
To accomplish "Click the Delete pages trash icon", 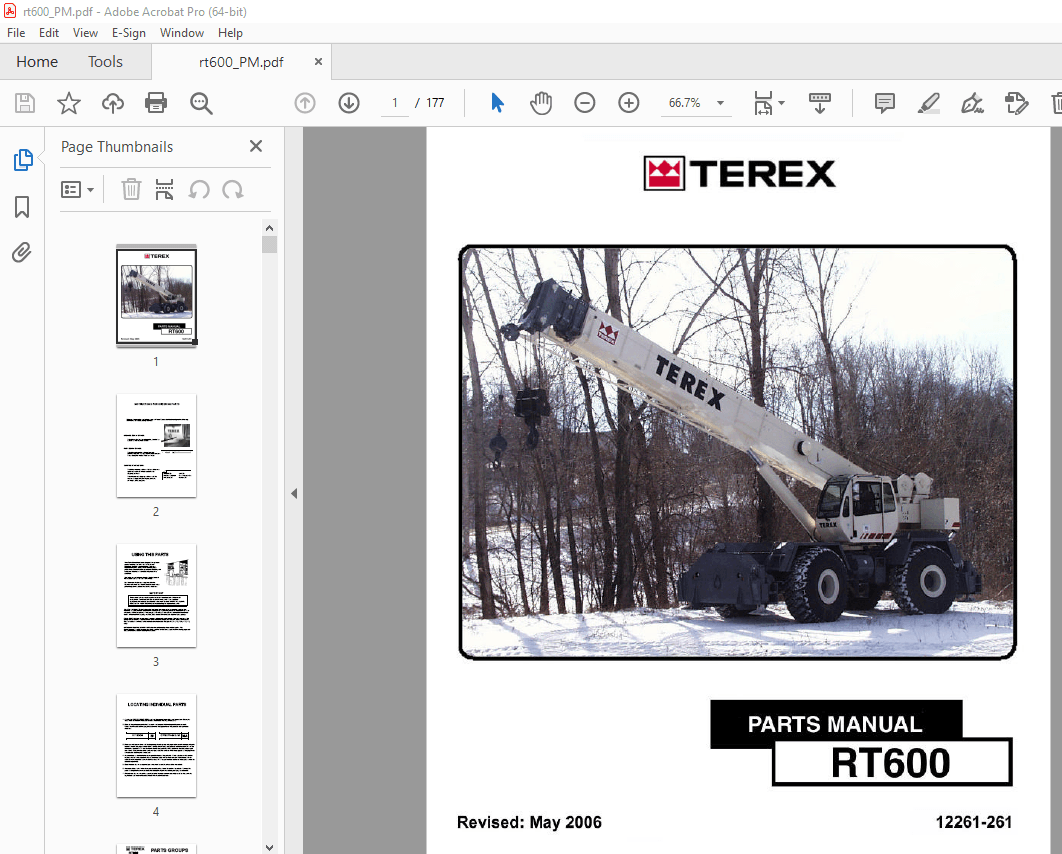I will (131, 189).
